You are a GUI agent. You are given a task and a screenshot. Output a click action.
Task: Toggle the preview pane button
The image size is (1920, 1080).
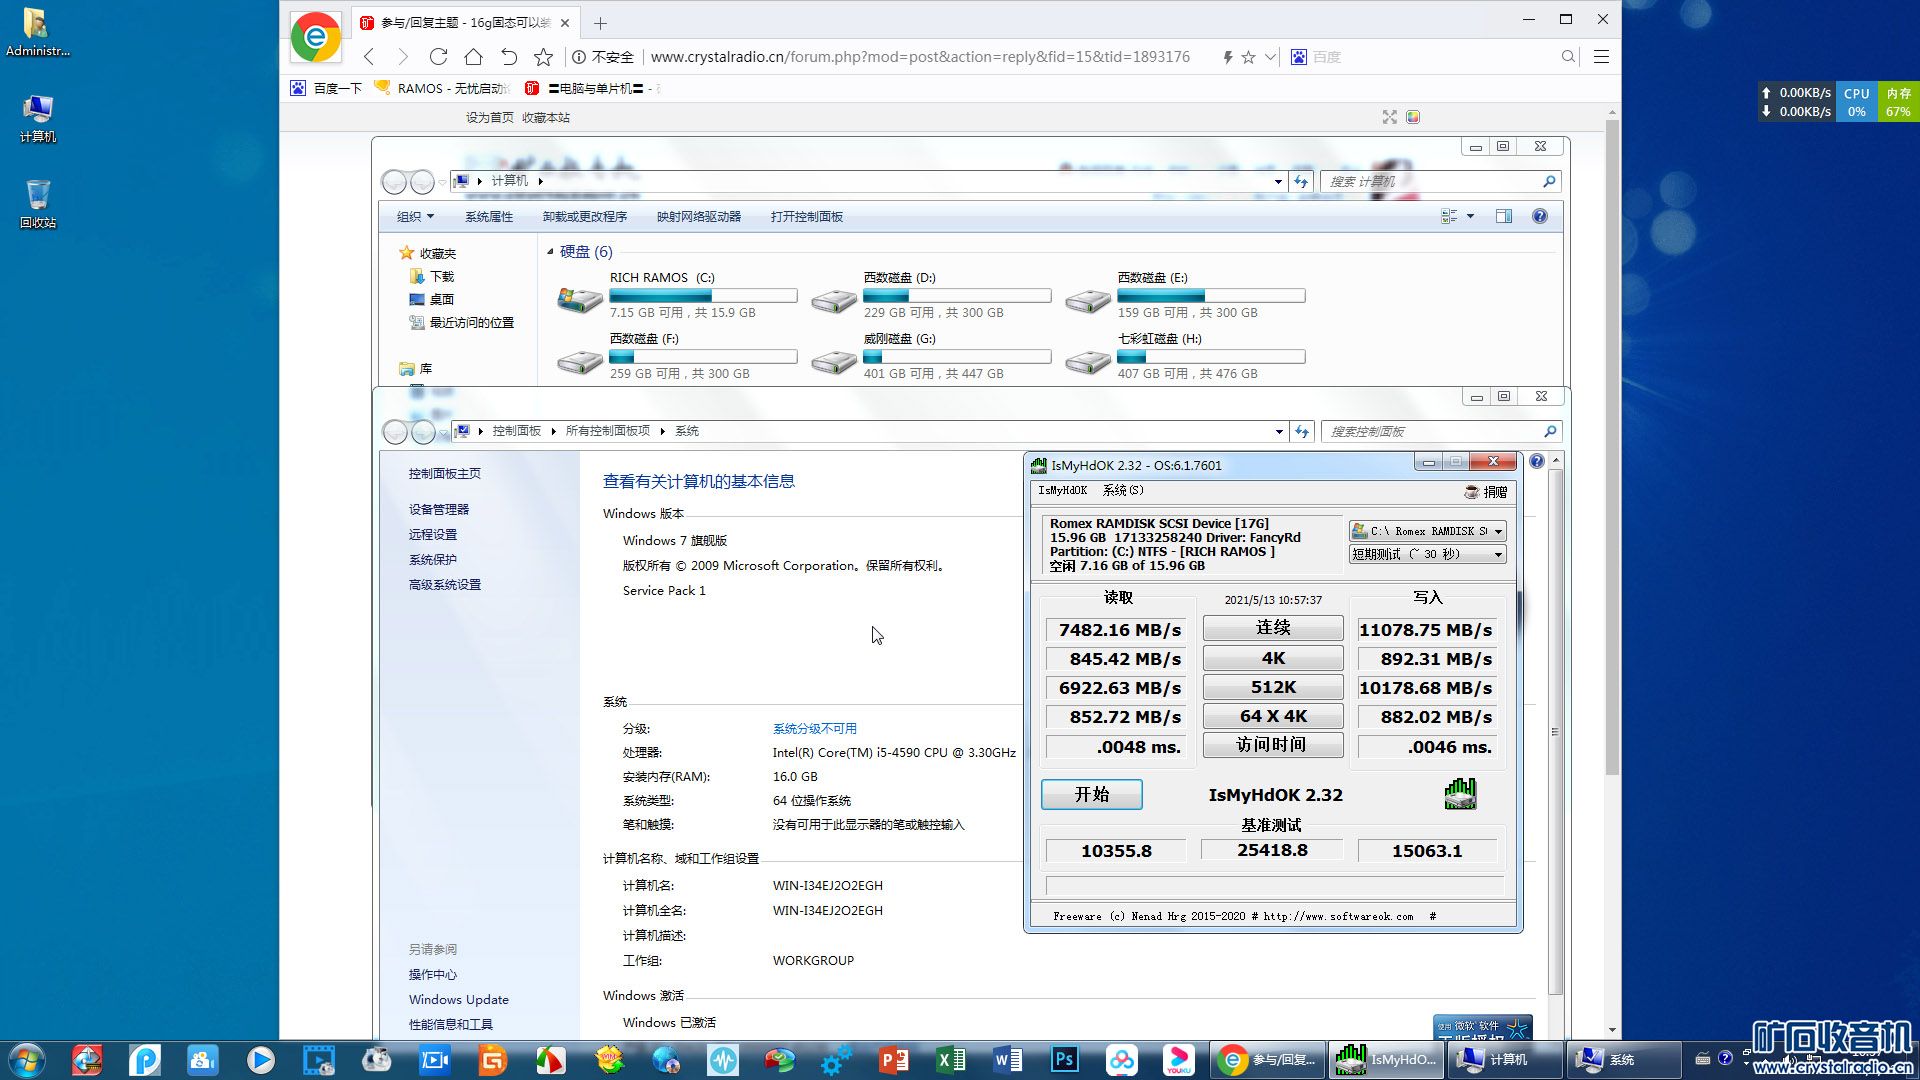tap(1503, 216)
